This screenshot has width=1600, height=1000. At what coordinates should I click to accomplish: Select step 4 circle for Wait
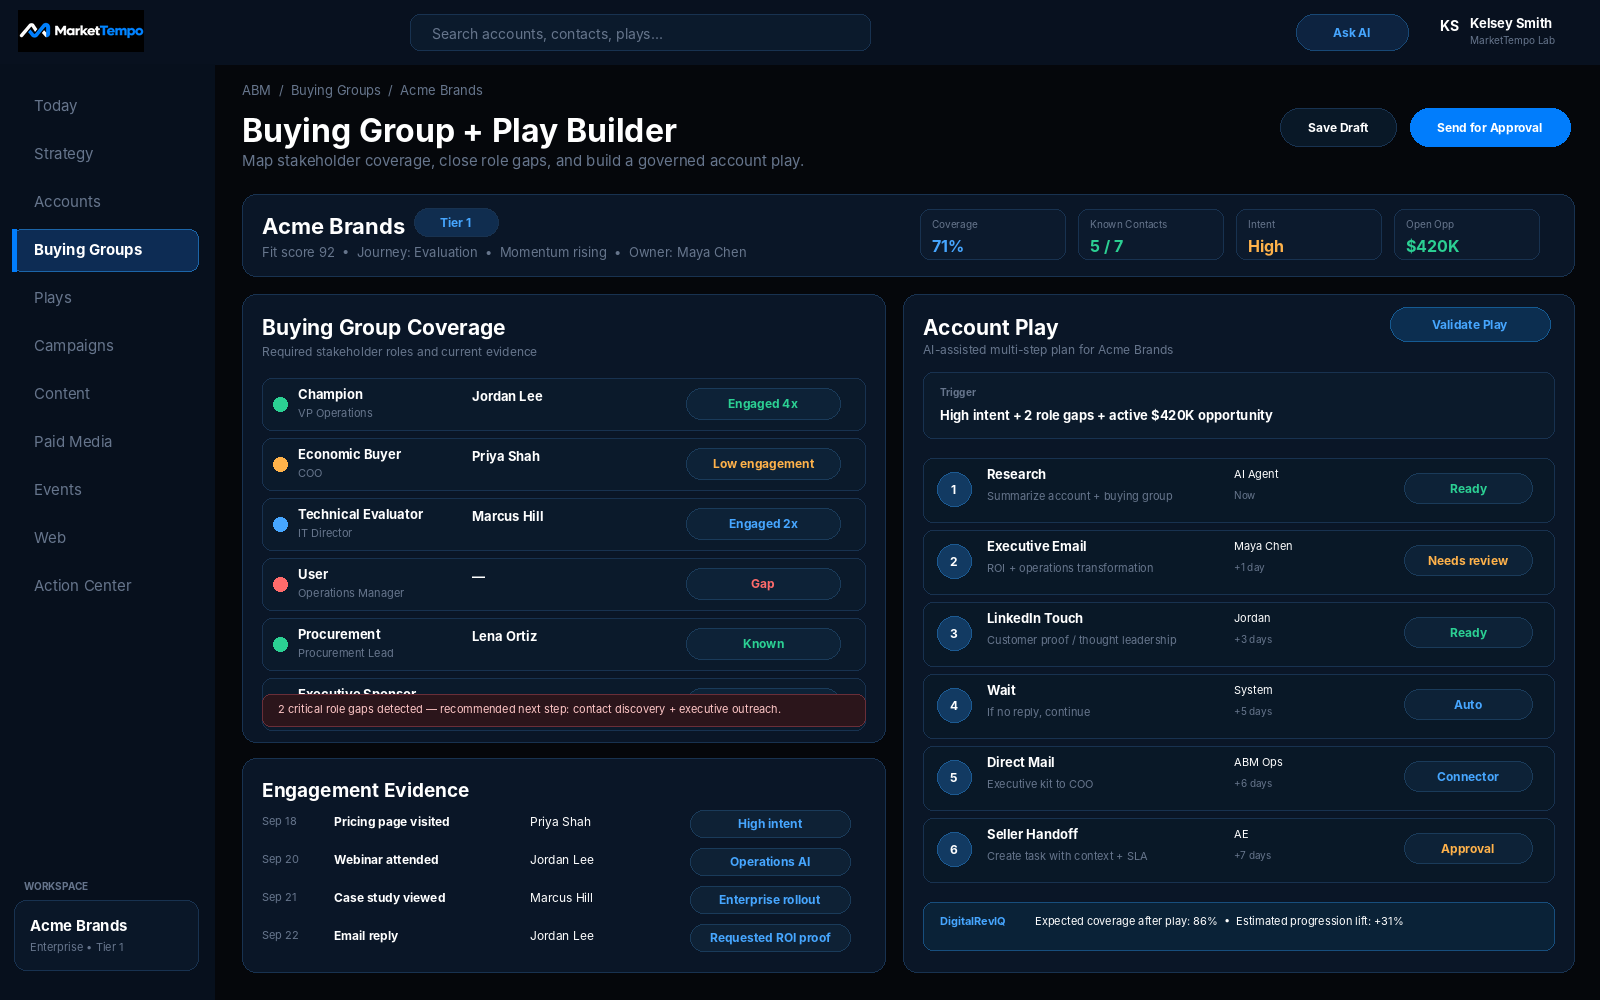(954, 705)
